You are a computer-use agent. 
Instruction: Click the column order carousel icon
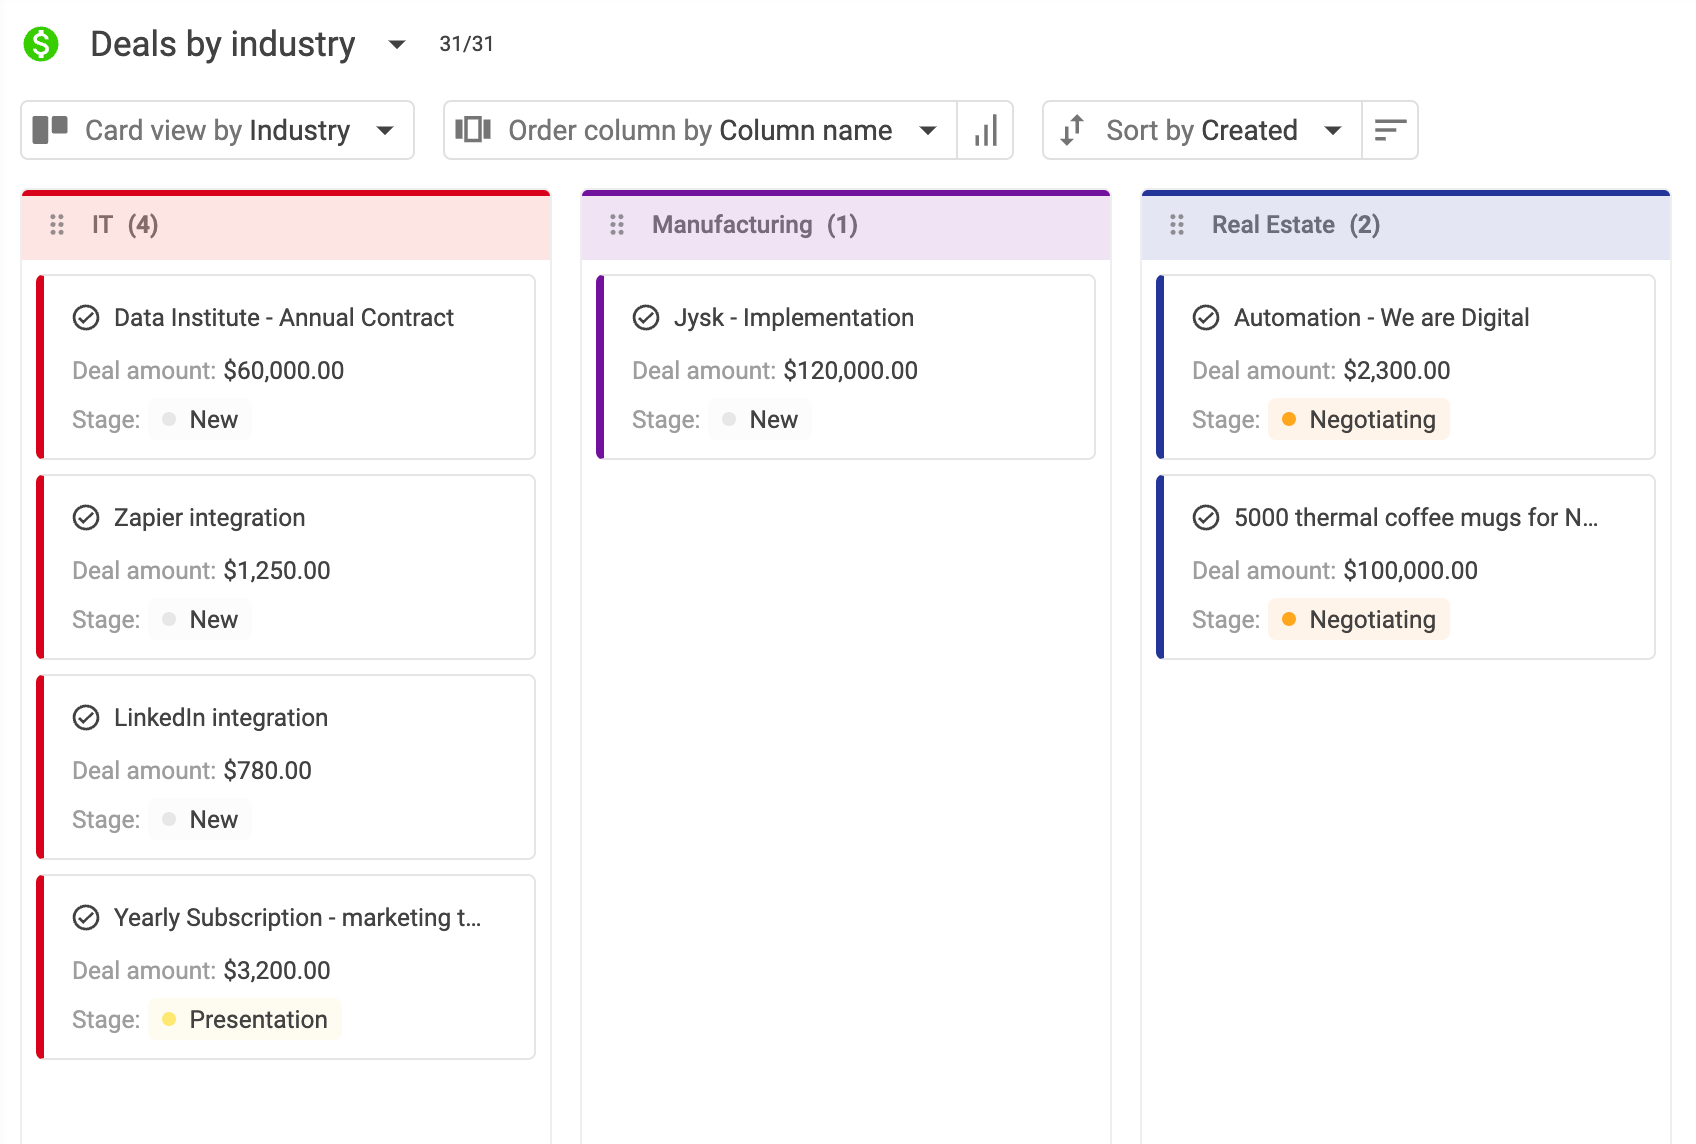coord(473,130)
